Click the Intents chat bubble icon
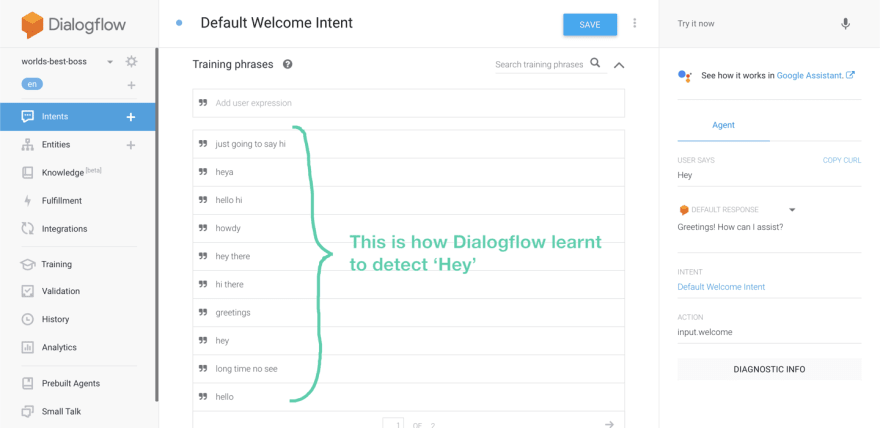This screenshot has height=428, width=880. [28, 117]
